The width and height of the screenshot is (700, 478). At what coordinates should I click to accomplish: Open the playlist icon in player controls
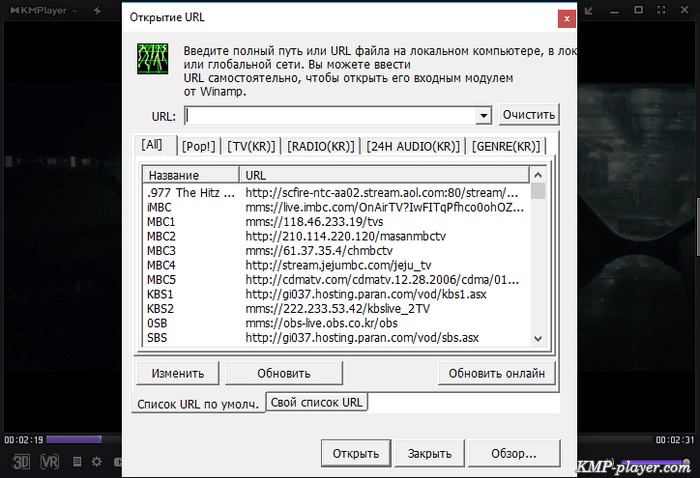[77, 461]
